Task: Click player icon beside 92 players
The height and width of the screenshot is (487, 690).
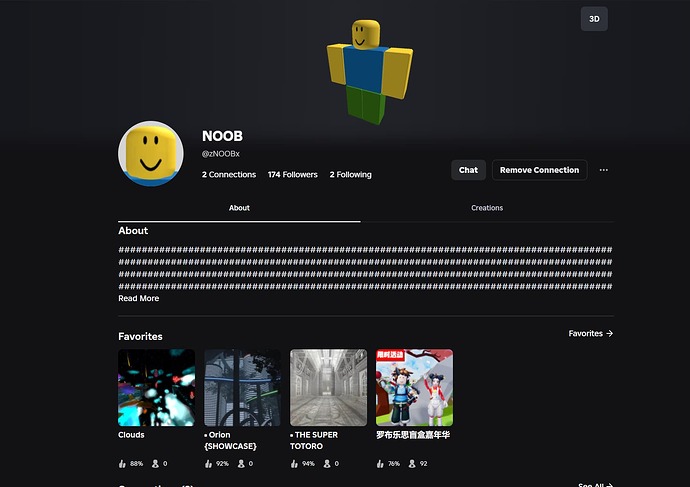Action: click(x=412, y=464)
